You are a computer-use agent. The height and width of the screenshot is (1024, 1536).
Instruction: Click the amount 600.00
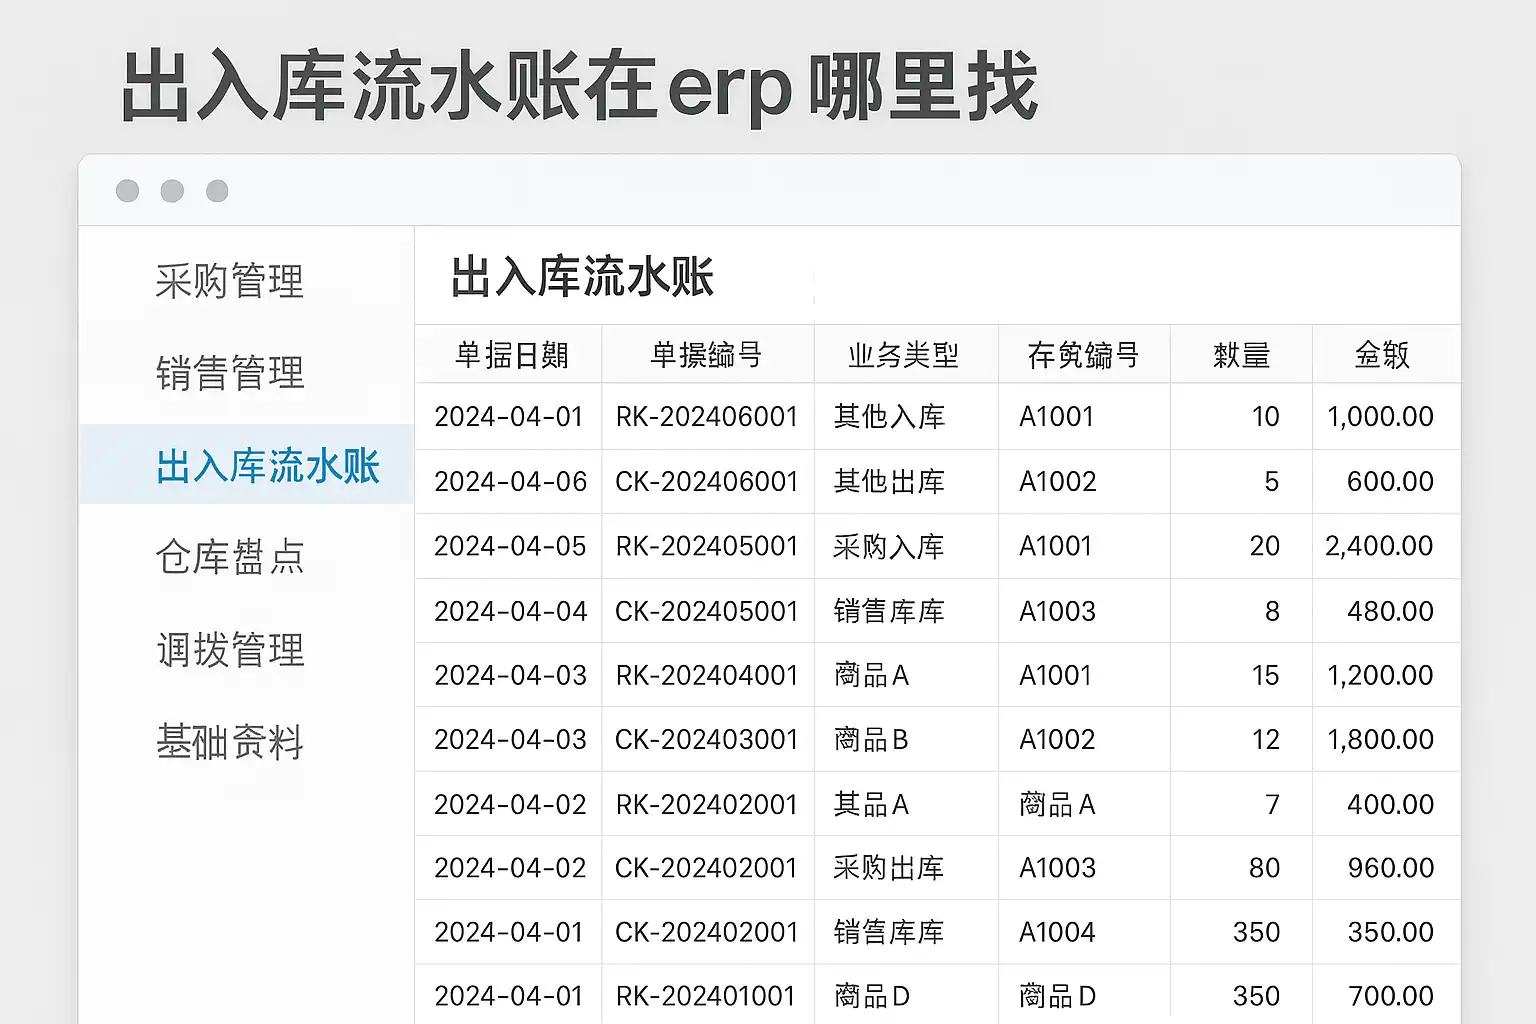[1390, 482]
